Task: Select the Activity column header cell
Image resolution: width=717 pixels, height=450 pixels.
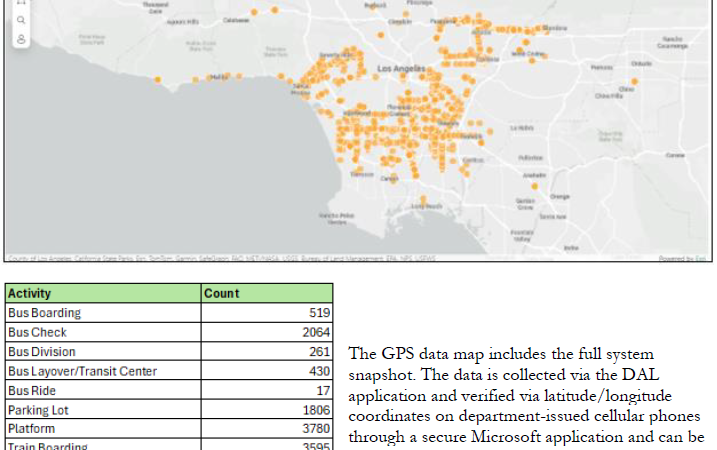Action: 103,294
